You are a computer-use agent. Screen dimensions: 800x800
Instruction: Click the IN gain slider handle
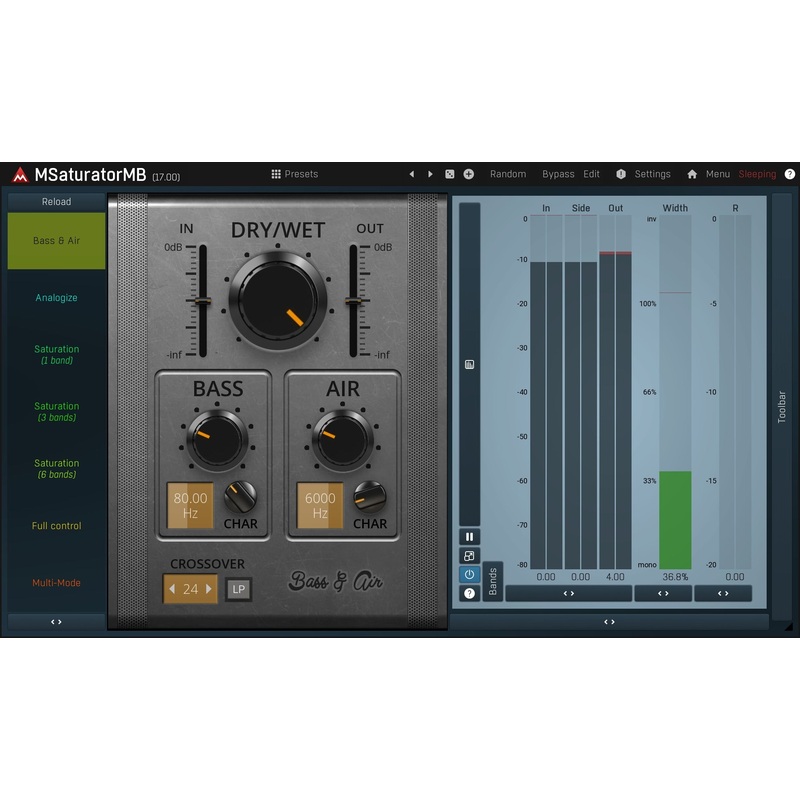[x=203, y=301]
